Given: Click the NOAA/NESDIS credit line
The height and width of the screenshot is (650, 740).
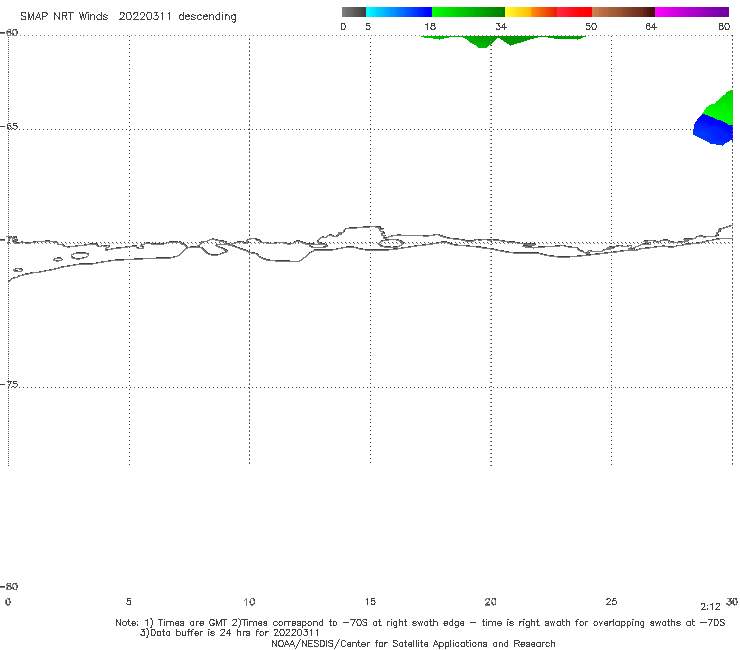Looking at the screenshot, I should coord(413,644).
